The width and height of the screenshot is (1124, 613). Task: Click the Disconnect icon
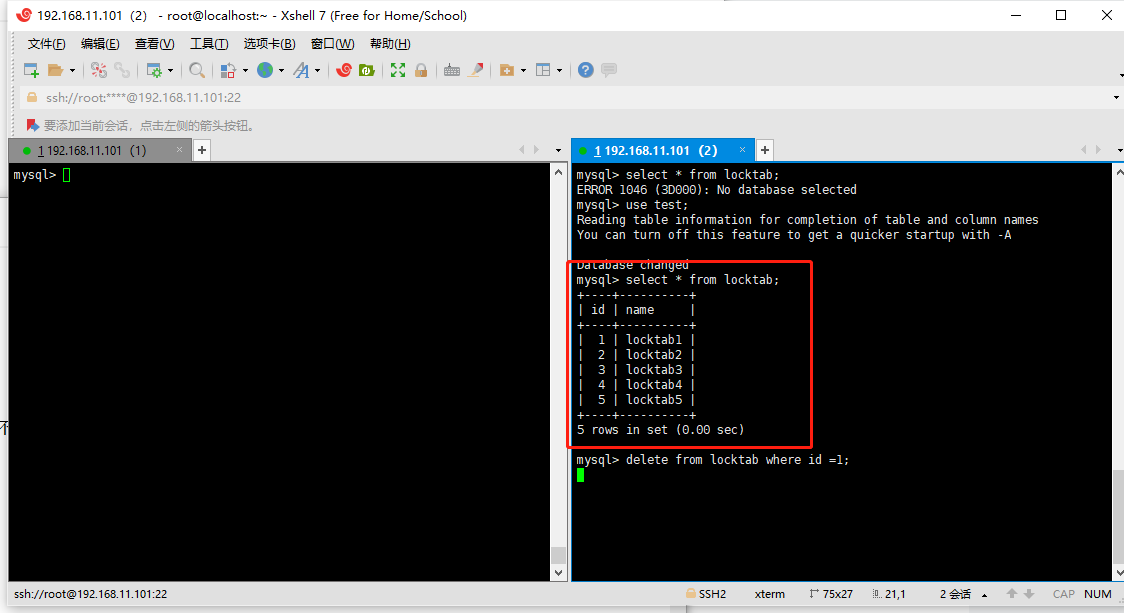pyautogui.click(x=99, y=70)
